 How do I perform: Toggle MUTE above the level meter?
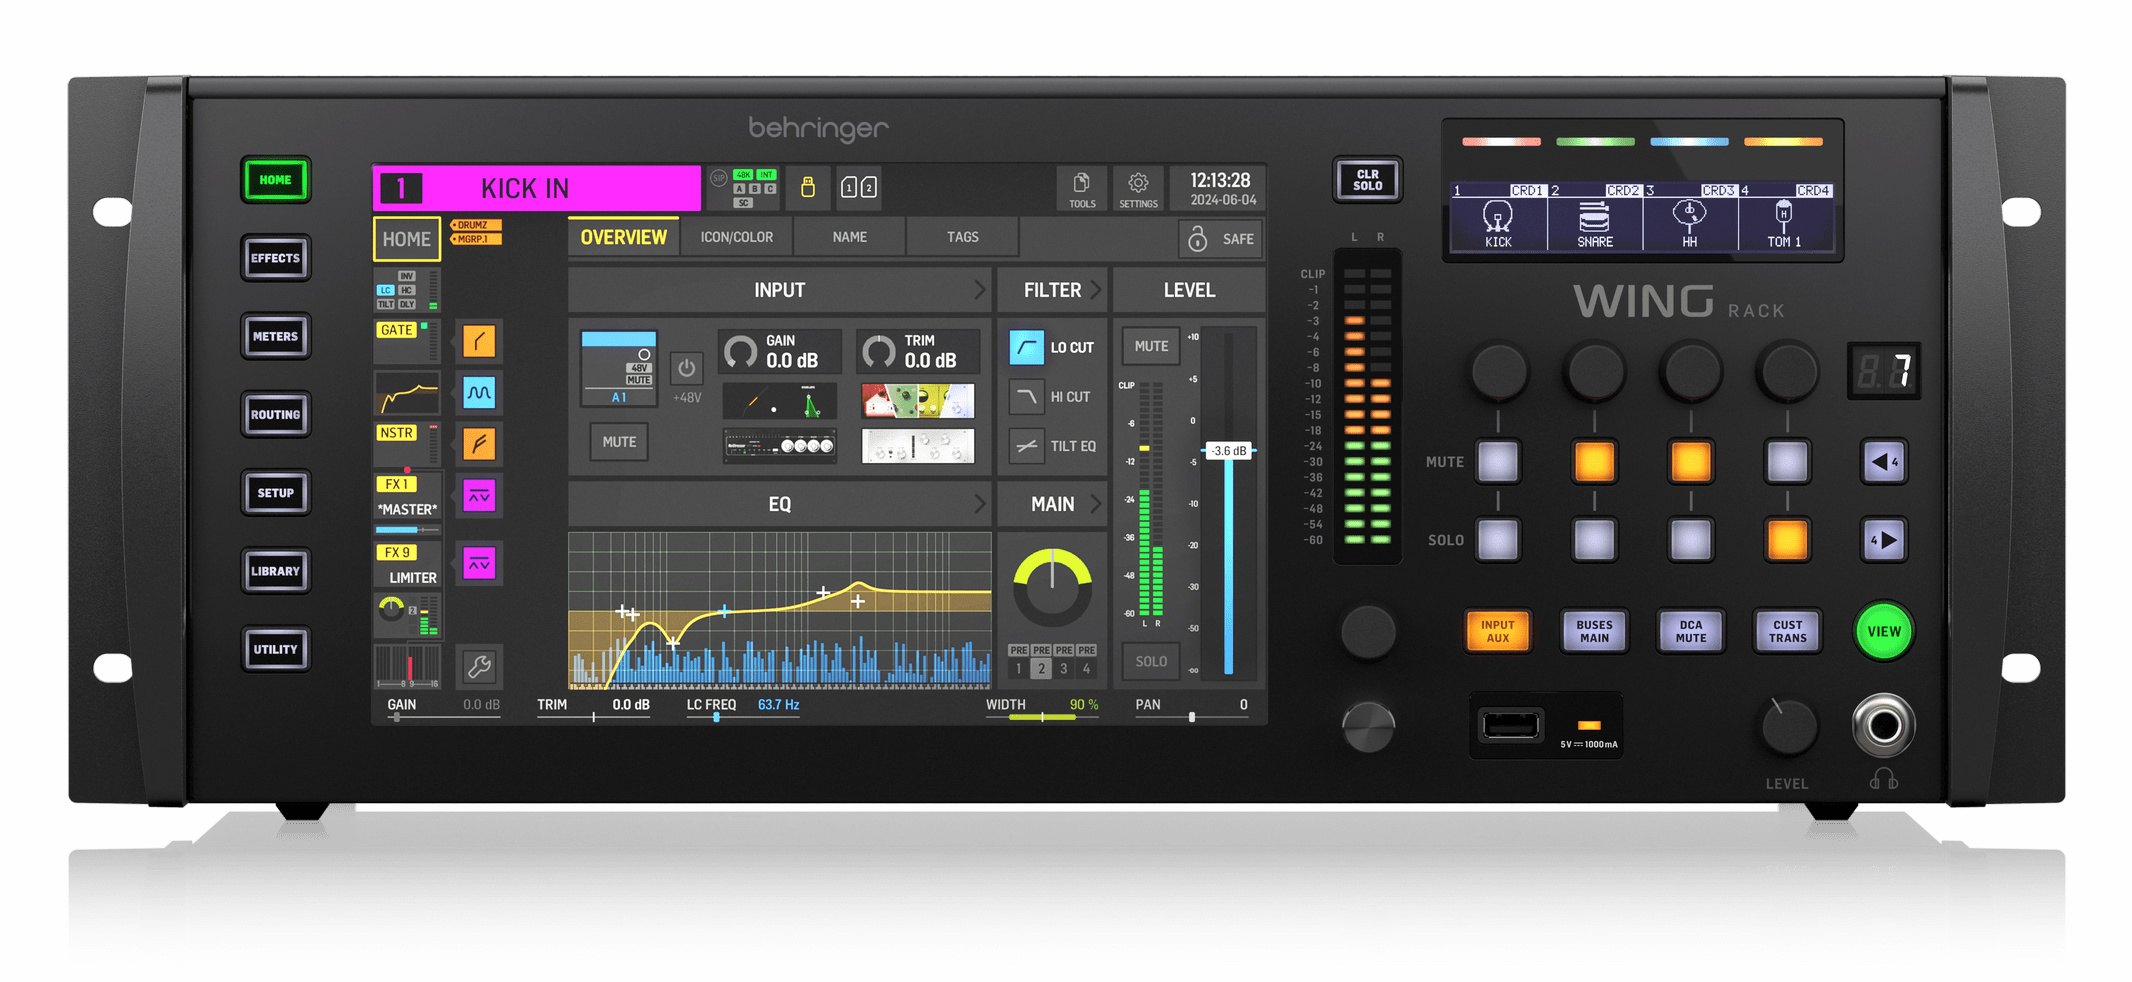tap(1151, 346)
